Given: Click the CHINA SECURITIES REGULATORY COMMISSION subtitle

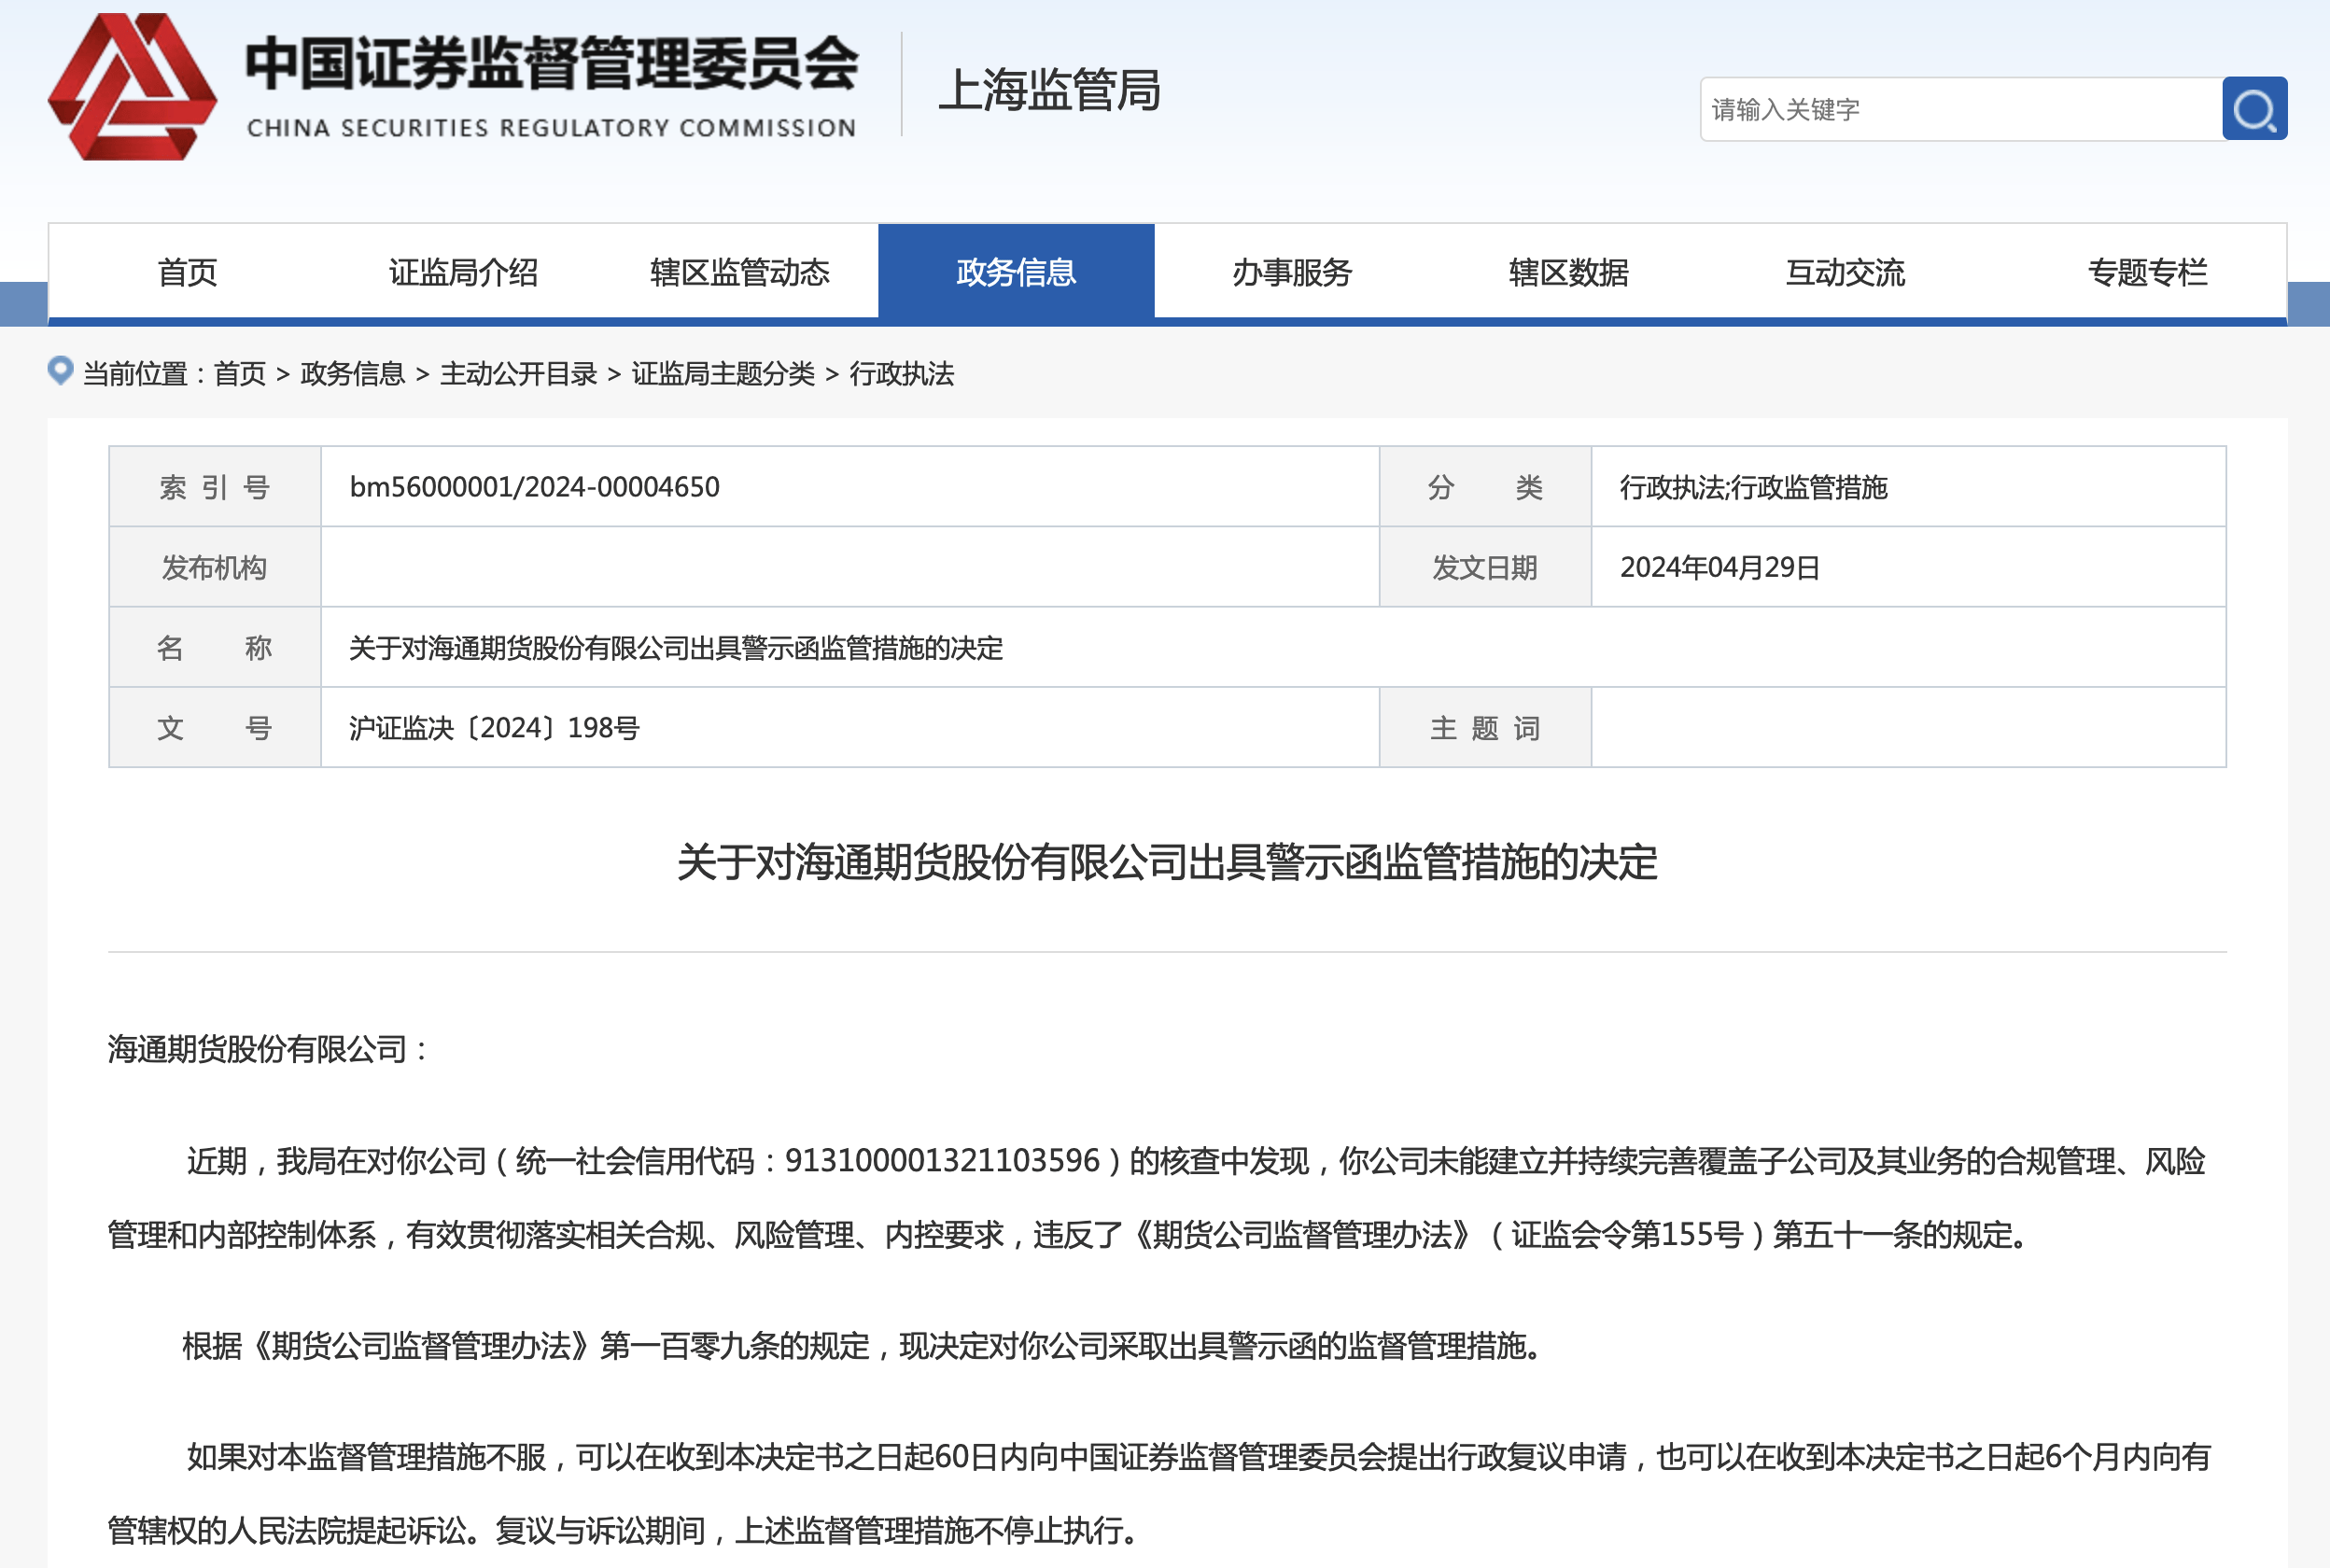Looking at the screenshot, I should [x=551, y=128].
